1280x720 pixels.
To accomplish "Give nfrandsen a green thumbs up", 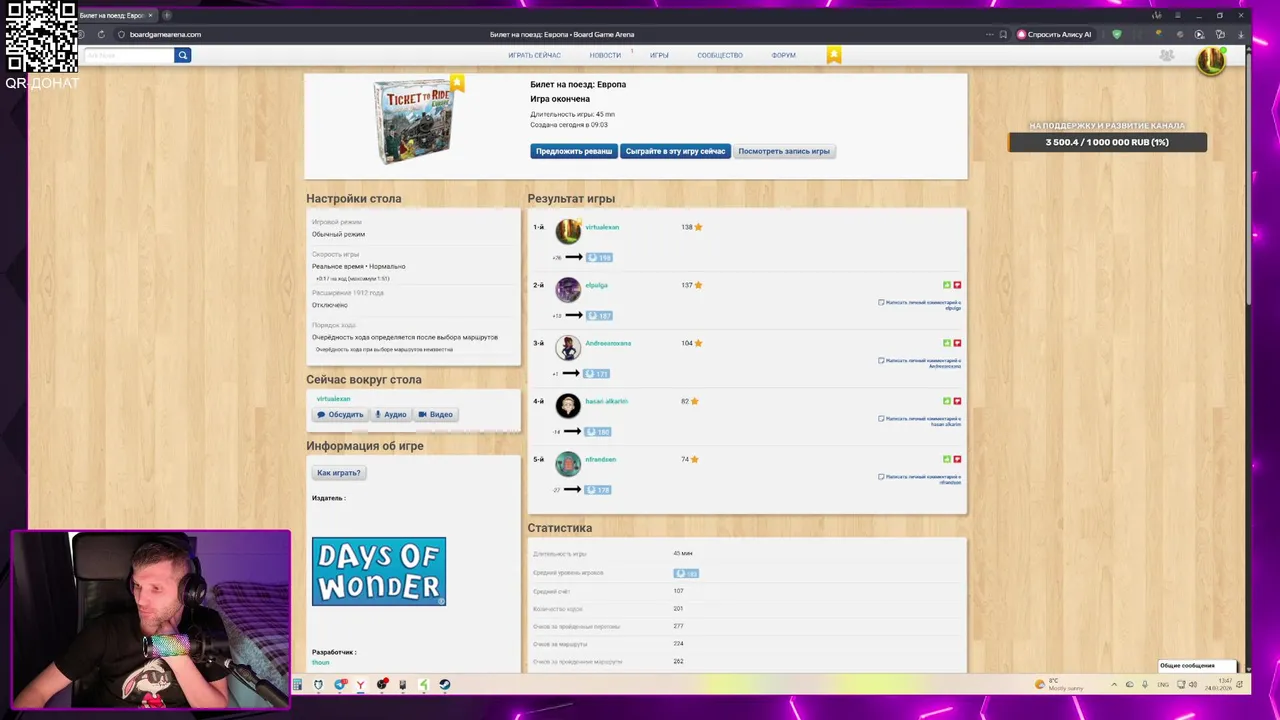I will (x=947, y=459).
